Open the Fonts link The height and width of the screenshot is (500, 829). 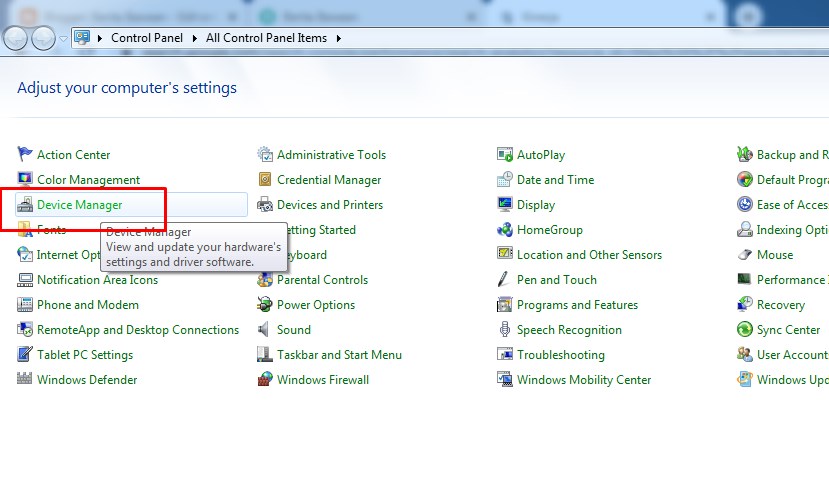click(51, 229)
